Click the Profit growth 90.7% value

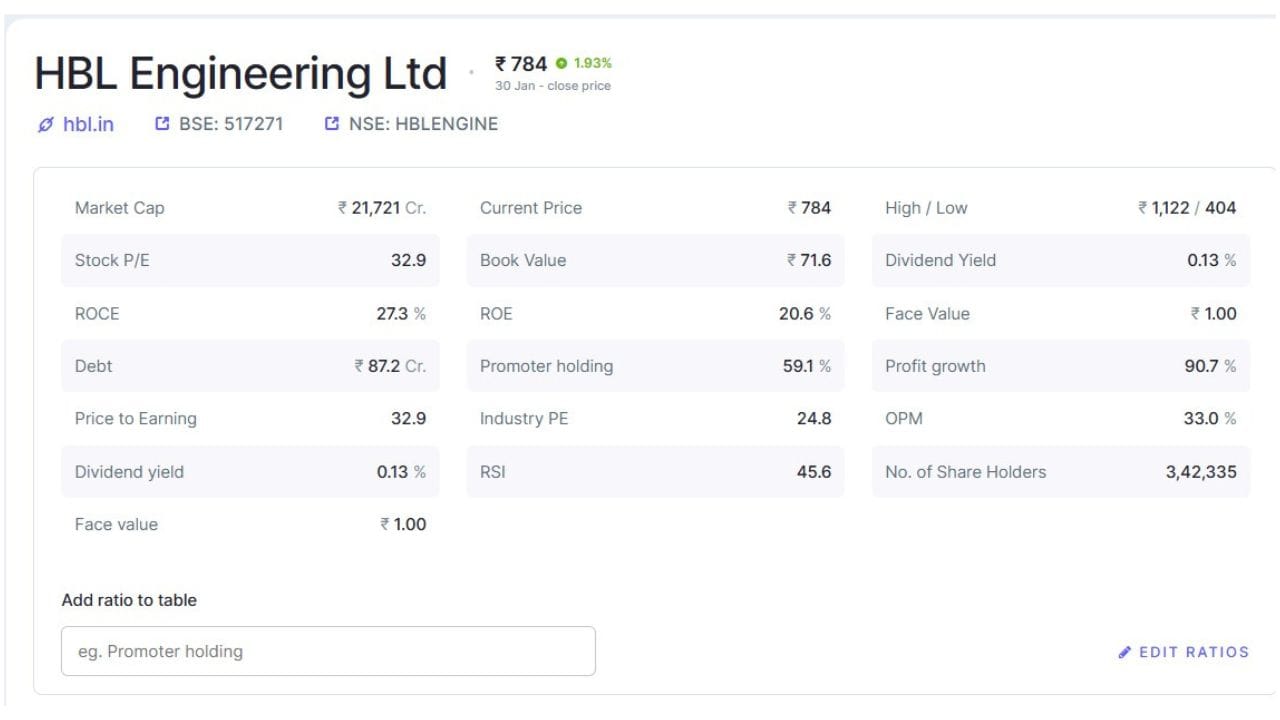1208,366
